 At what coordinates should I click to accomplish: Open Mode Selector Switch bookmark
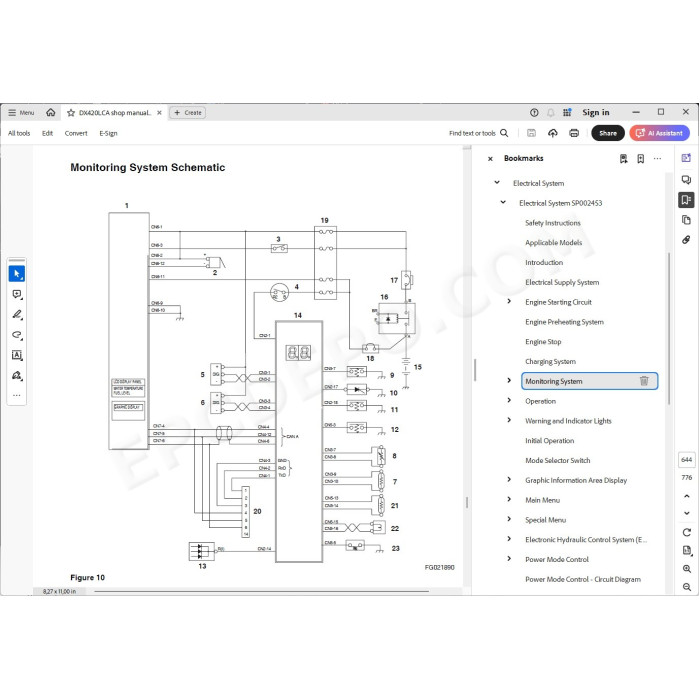click(x=558, y=460)
